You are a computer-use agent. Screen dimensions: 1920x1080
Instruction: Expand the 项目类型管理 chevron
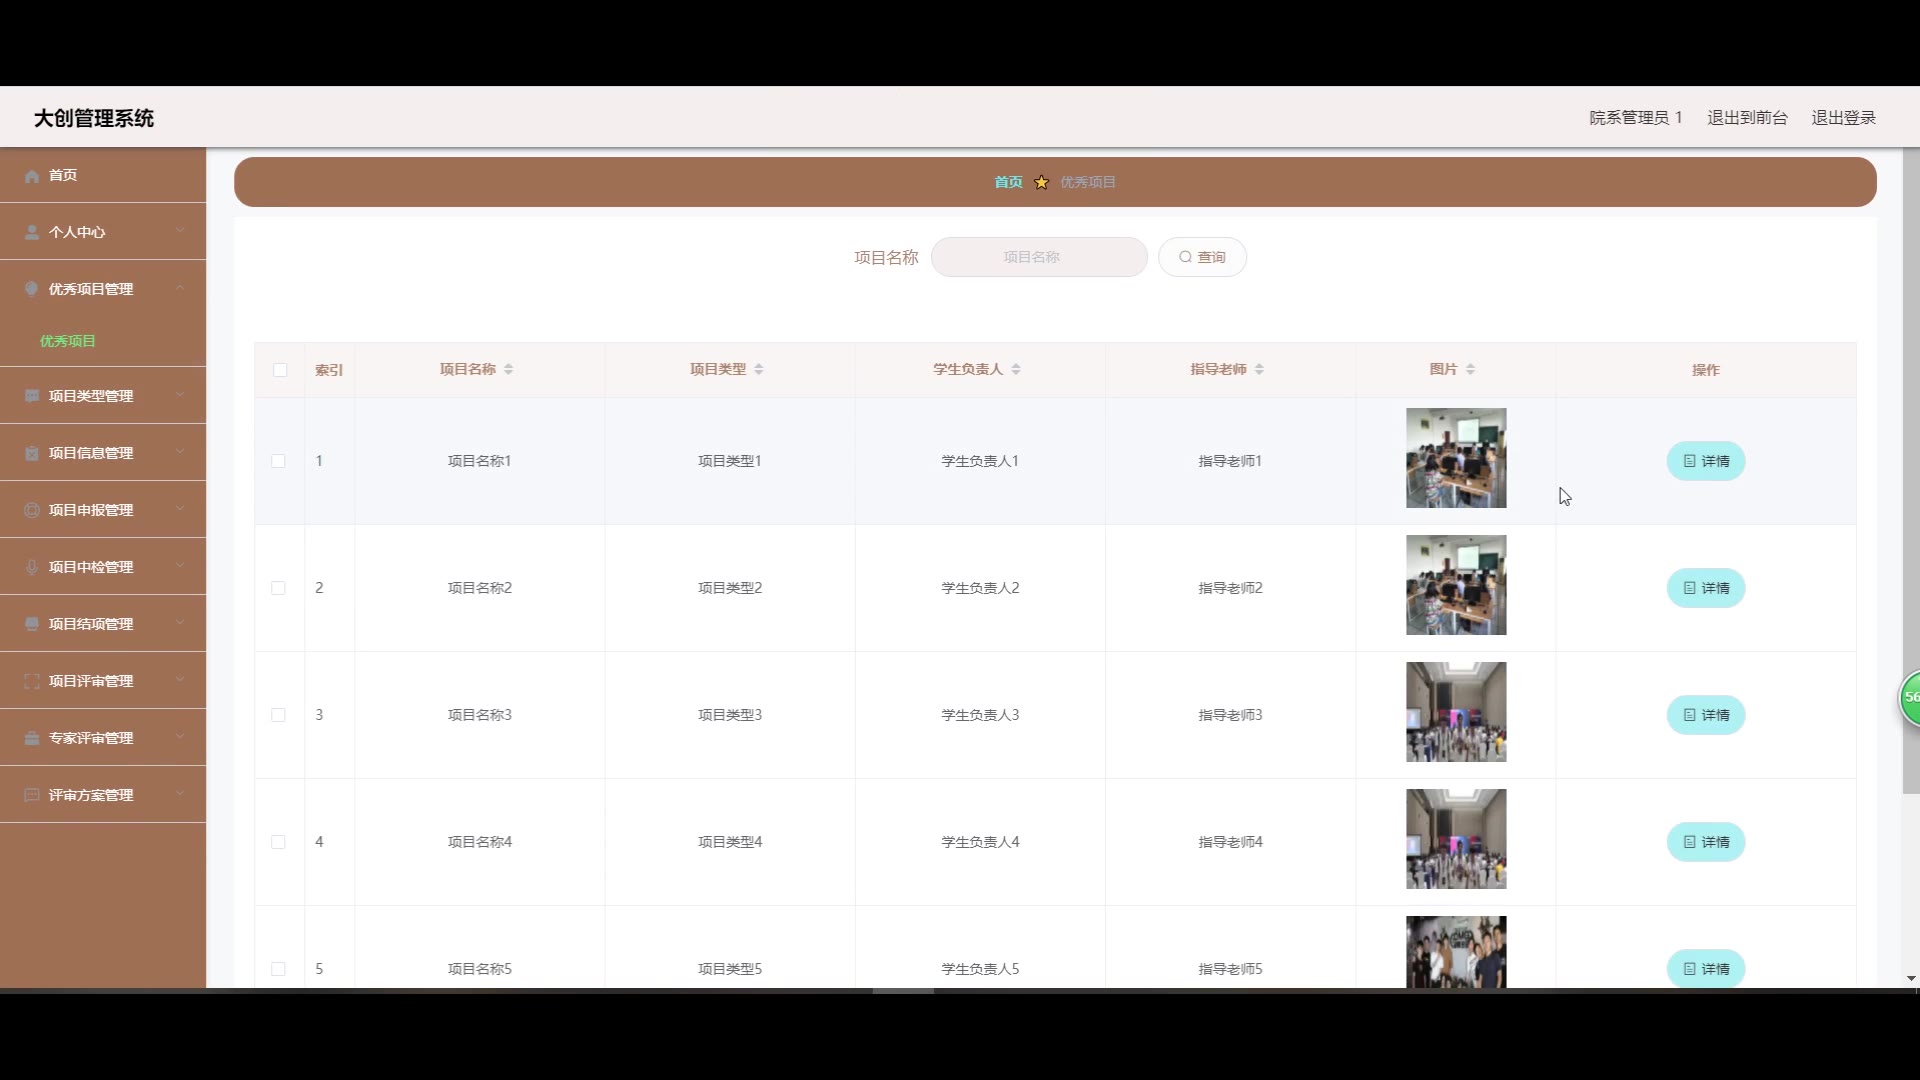coord(180,395)
